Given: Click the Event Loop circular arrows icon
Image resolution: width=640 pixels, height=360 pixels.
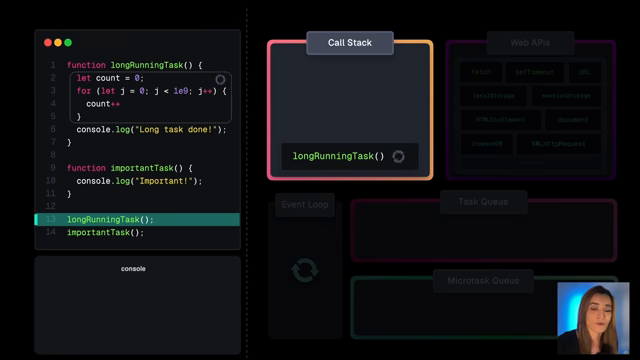Looking at the screenshot, I should point(304,270).
